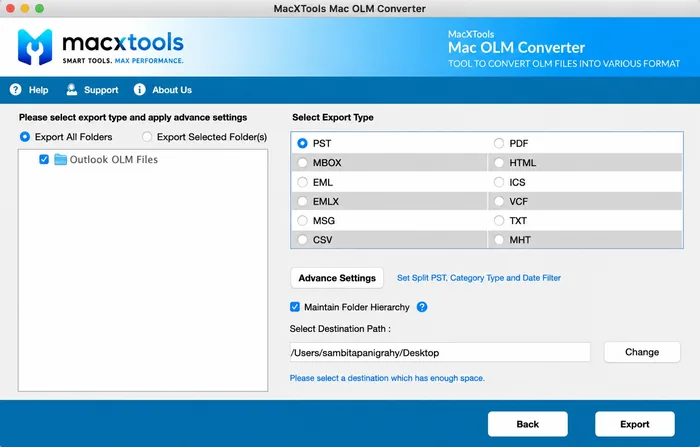Click the Support person icon
The height and width of the screenshot is (447, 700).
[71, 90]
